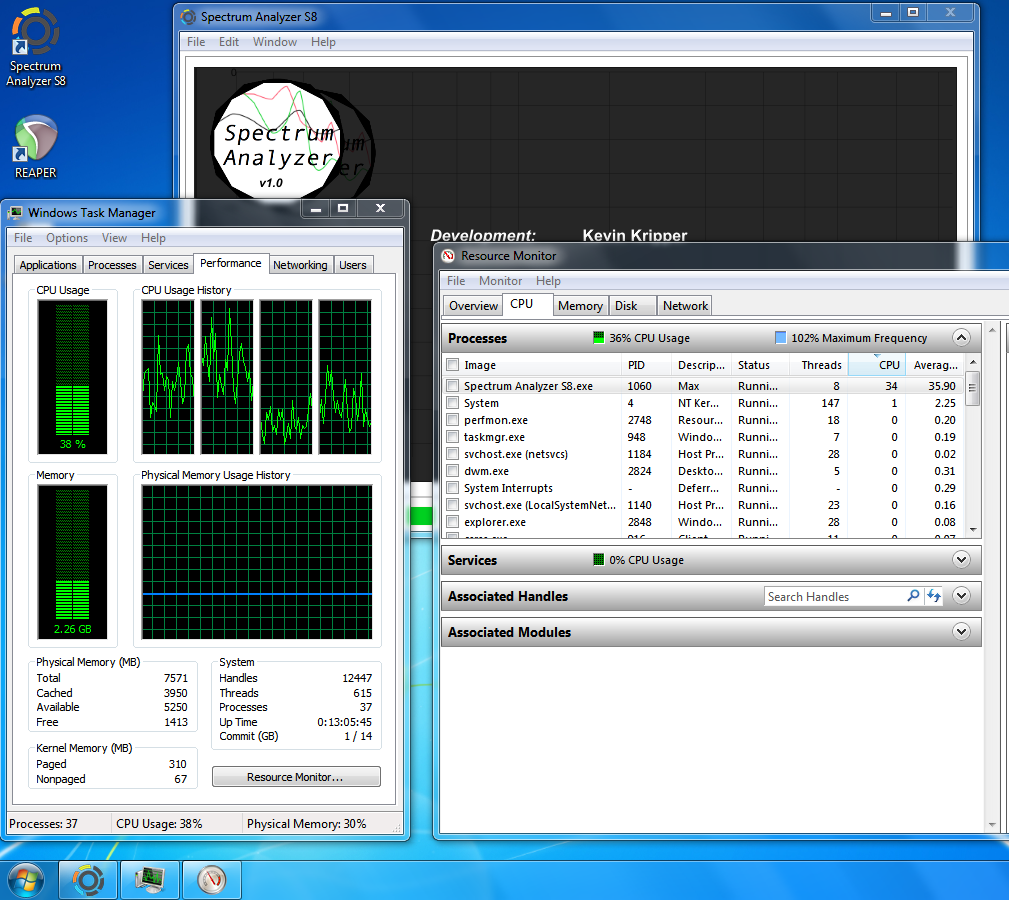Sort processes by Description column
The width and height of the screenshot is (1009, 900).
pyautogui.click(x=701, y=365)
